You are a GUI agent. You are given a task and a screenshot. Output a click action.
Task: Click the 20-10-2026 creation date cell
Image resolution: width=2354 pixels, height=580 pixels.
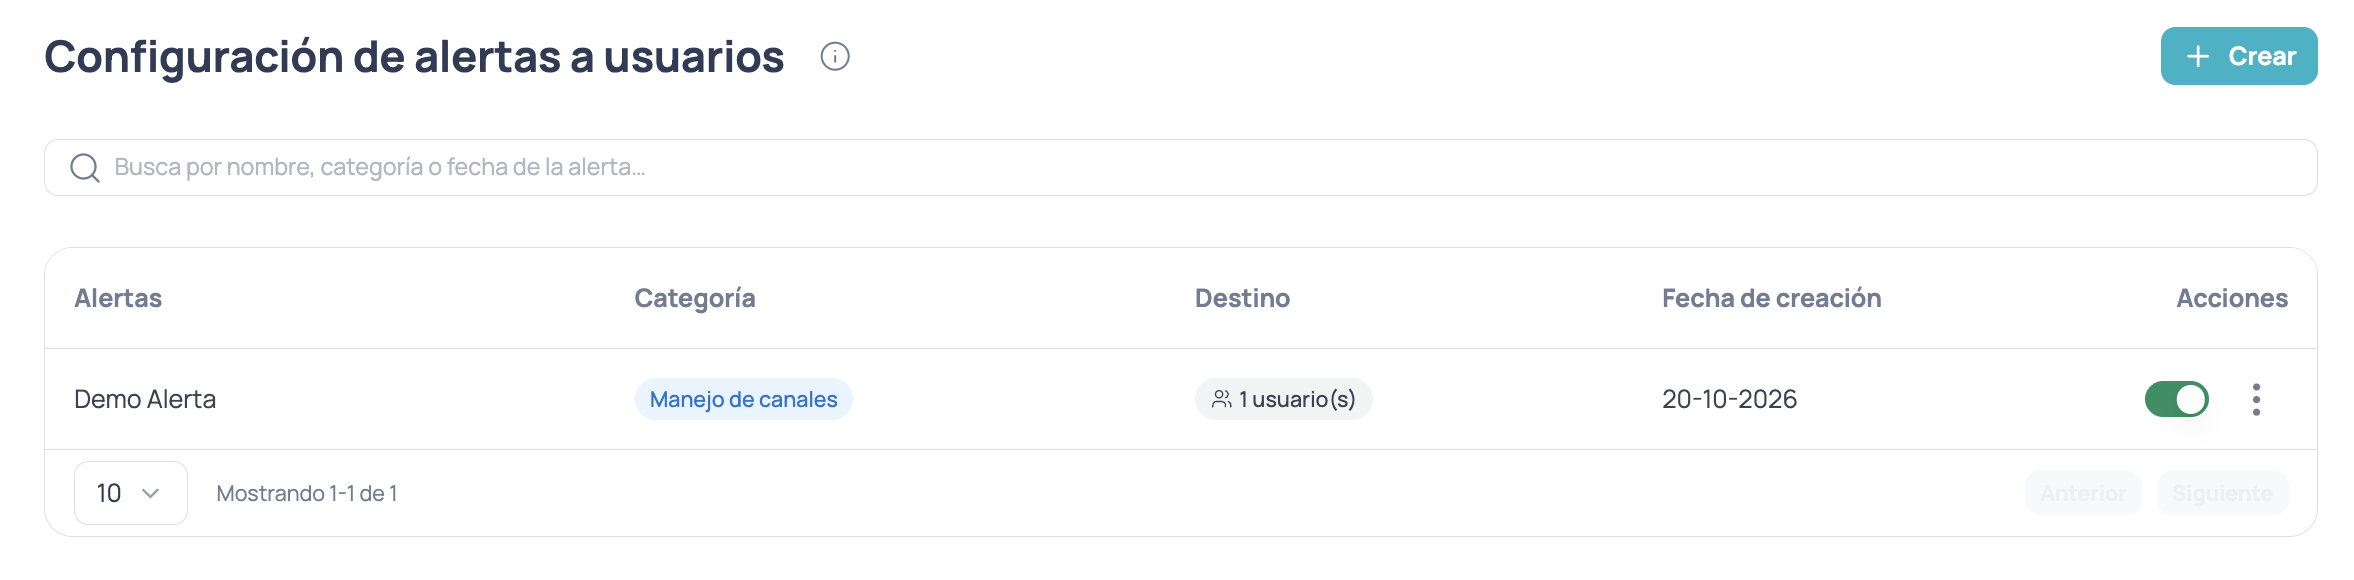tap(1729, 399)
